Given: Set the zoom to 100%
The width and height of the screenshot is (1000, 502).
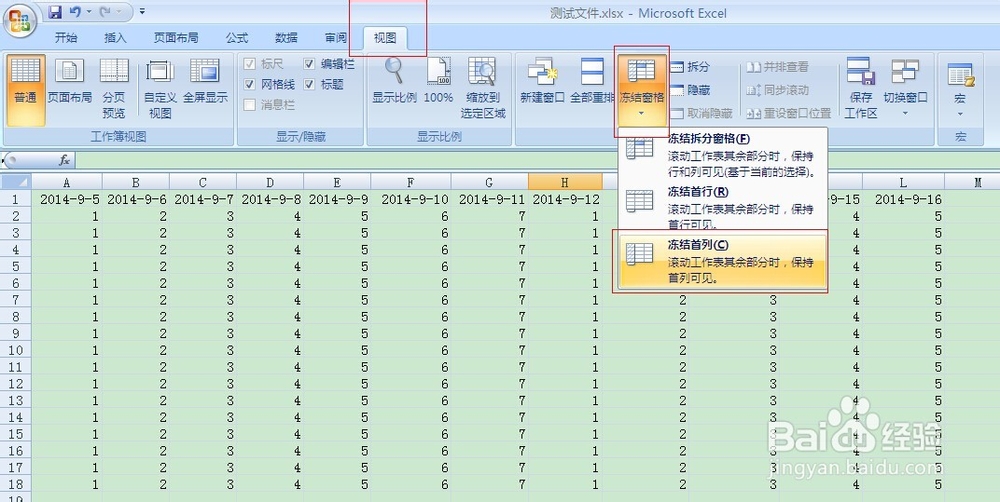Looking at the screenshot, I should tap(438, 82).
